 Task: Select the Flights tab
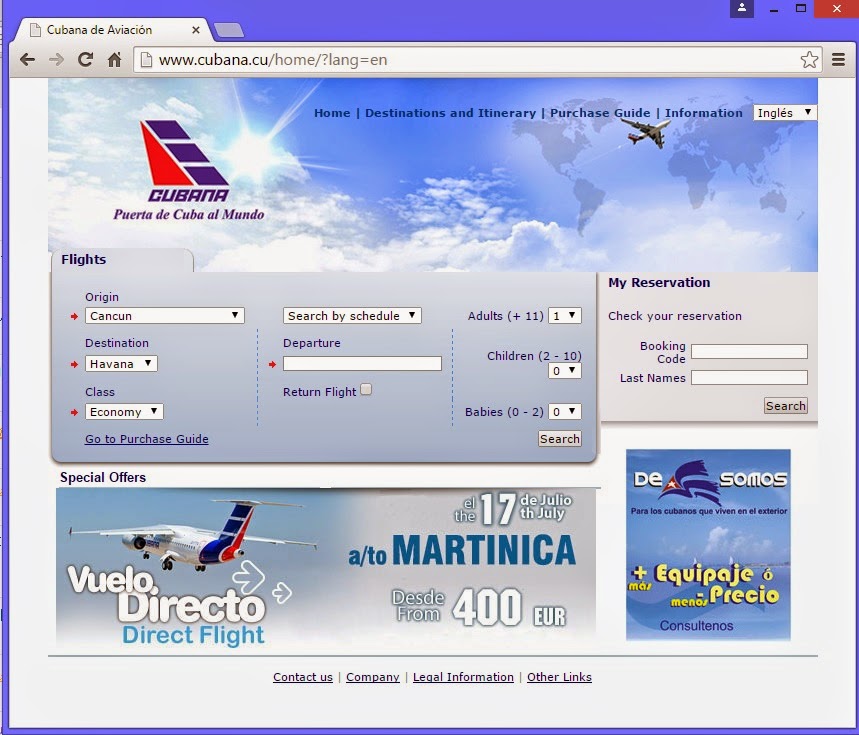point(122,260)
